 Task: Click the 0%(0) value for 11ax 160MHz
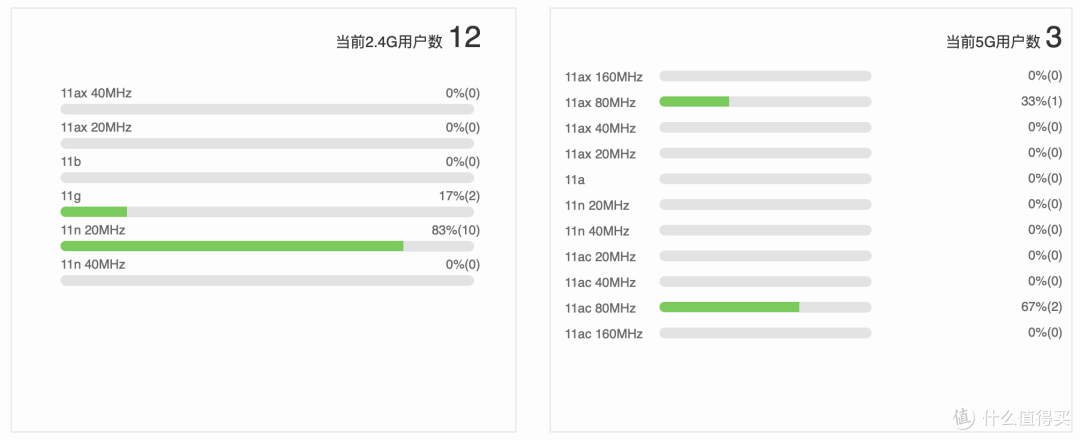[1045, 76]
